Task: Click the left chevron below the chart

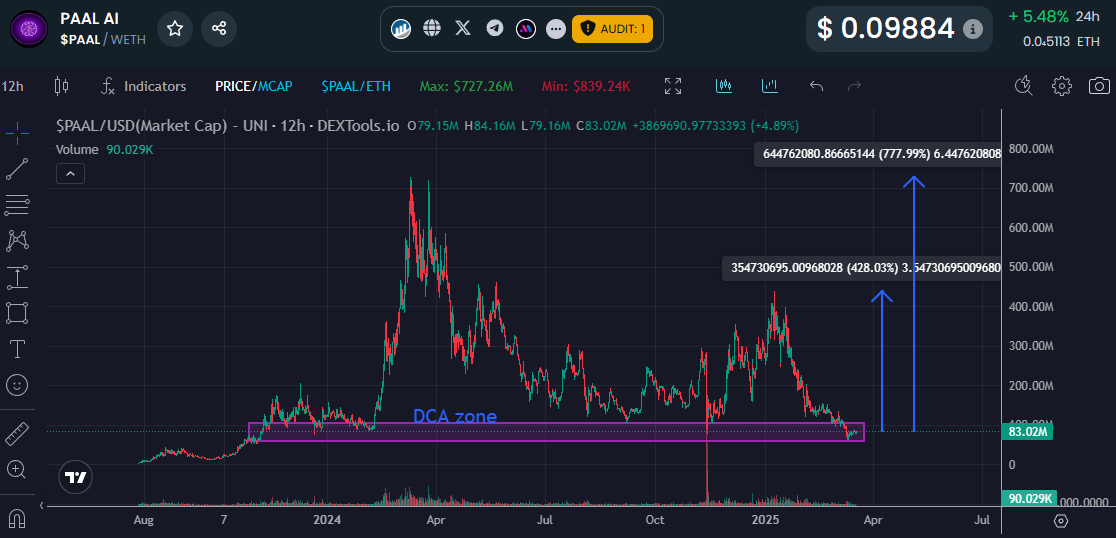Action: 42,505
